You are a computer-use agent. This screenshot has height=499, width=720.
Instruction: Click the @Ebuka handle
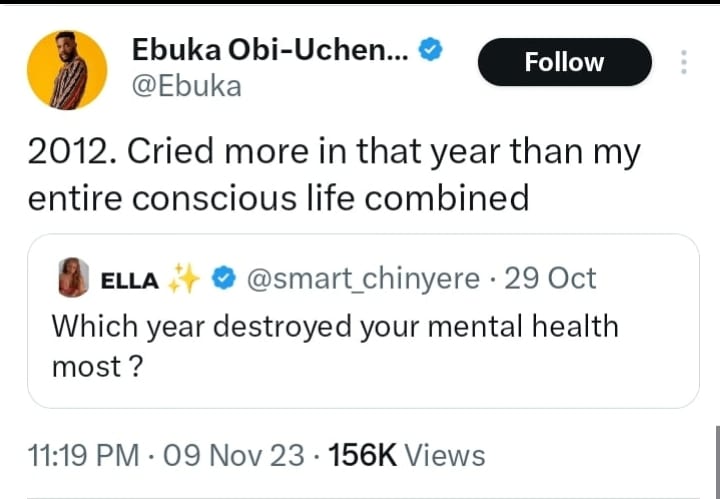[x=187, y=87]
